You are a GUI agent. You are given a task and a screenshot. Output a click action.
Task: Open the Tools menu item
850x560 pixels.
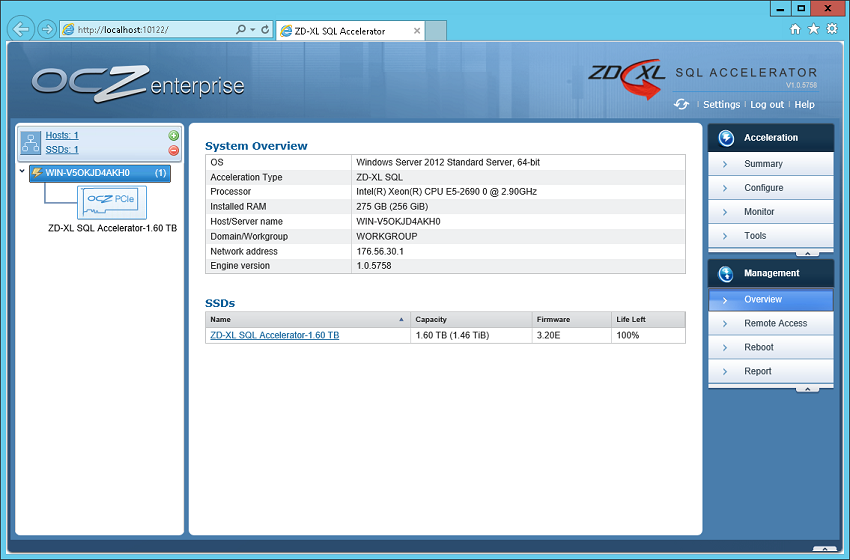pos(770,235)
